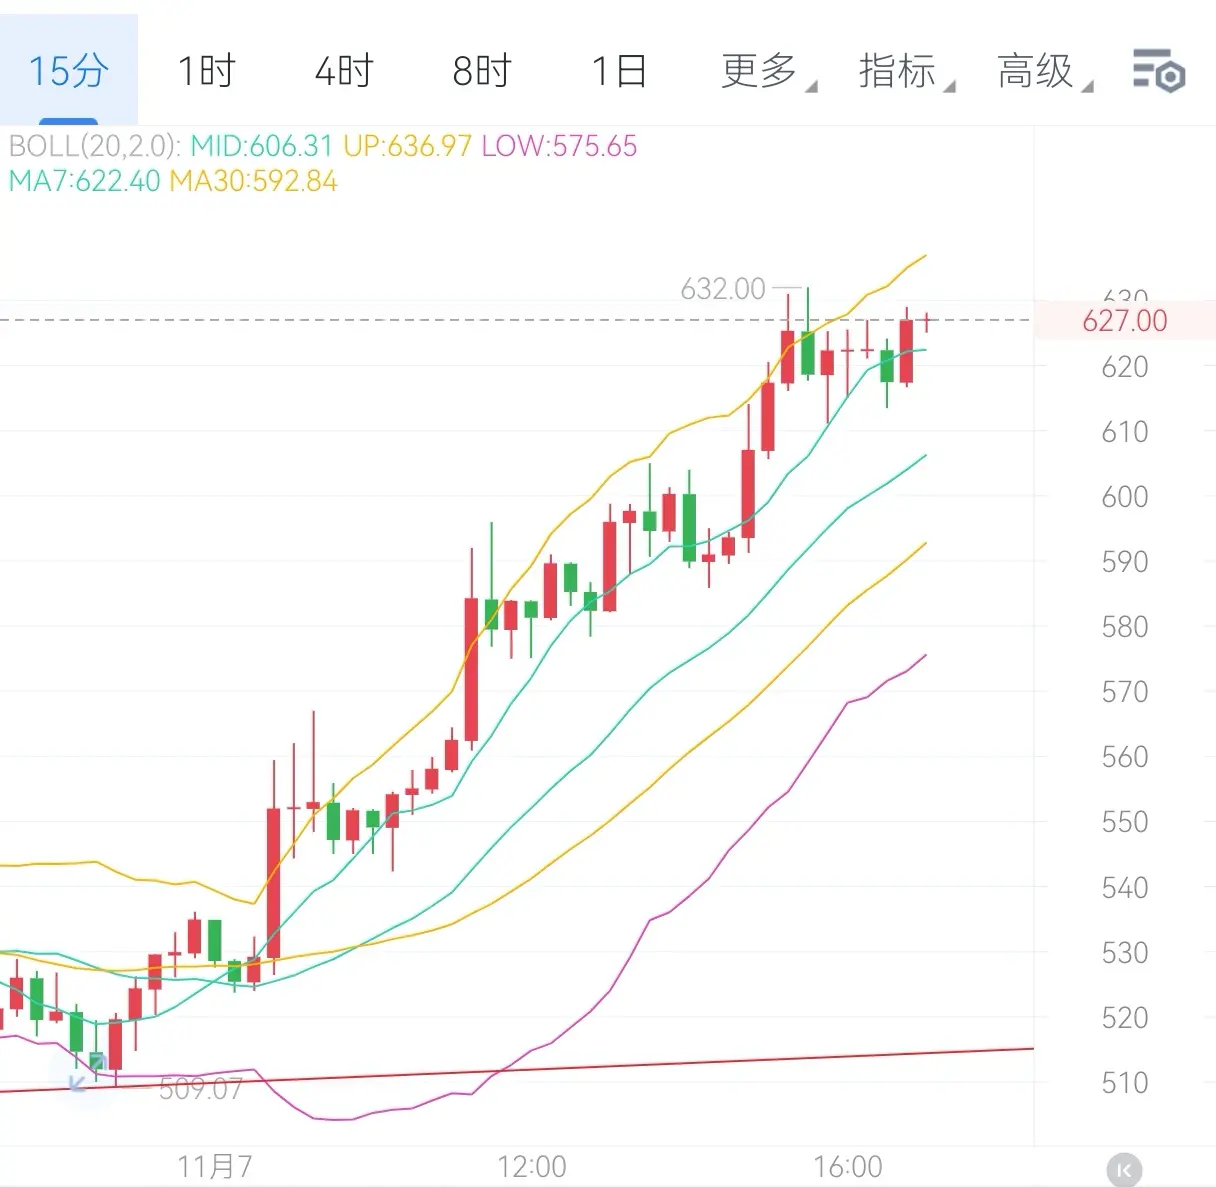The image size is (1216, 1187).
Task: Select the 8时 timeframe tab
Action: pos(482,71)
